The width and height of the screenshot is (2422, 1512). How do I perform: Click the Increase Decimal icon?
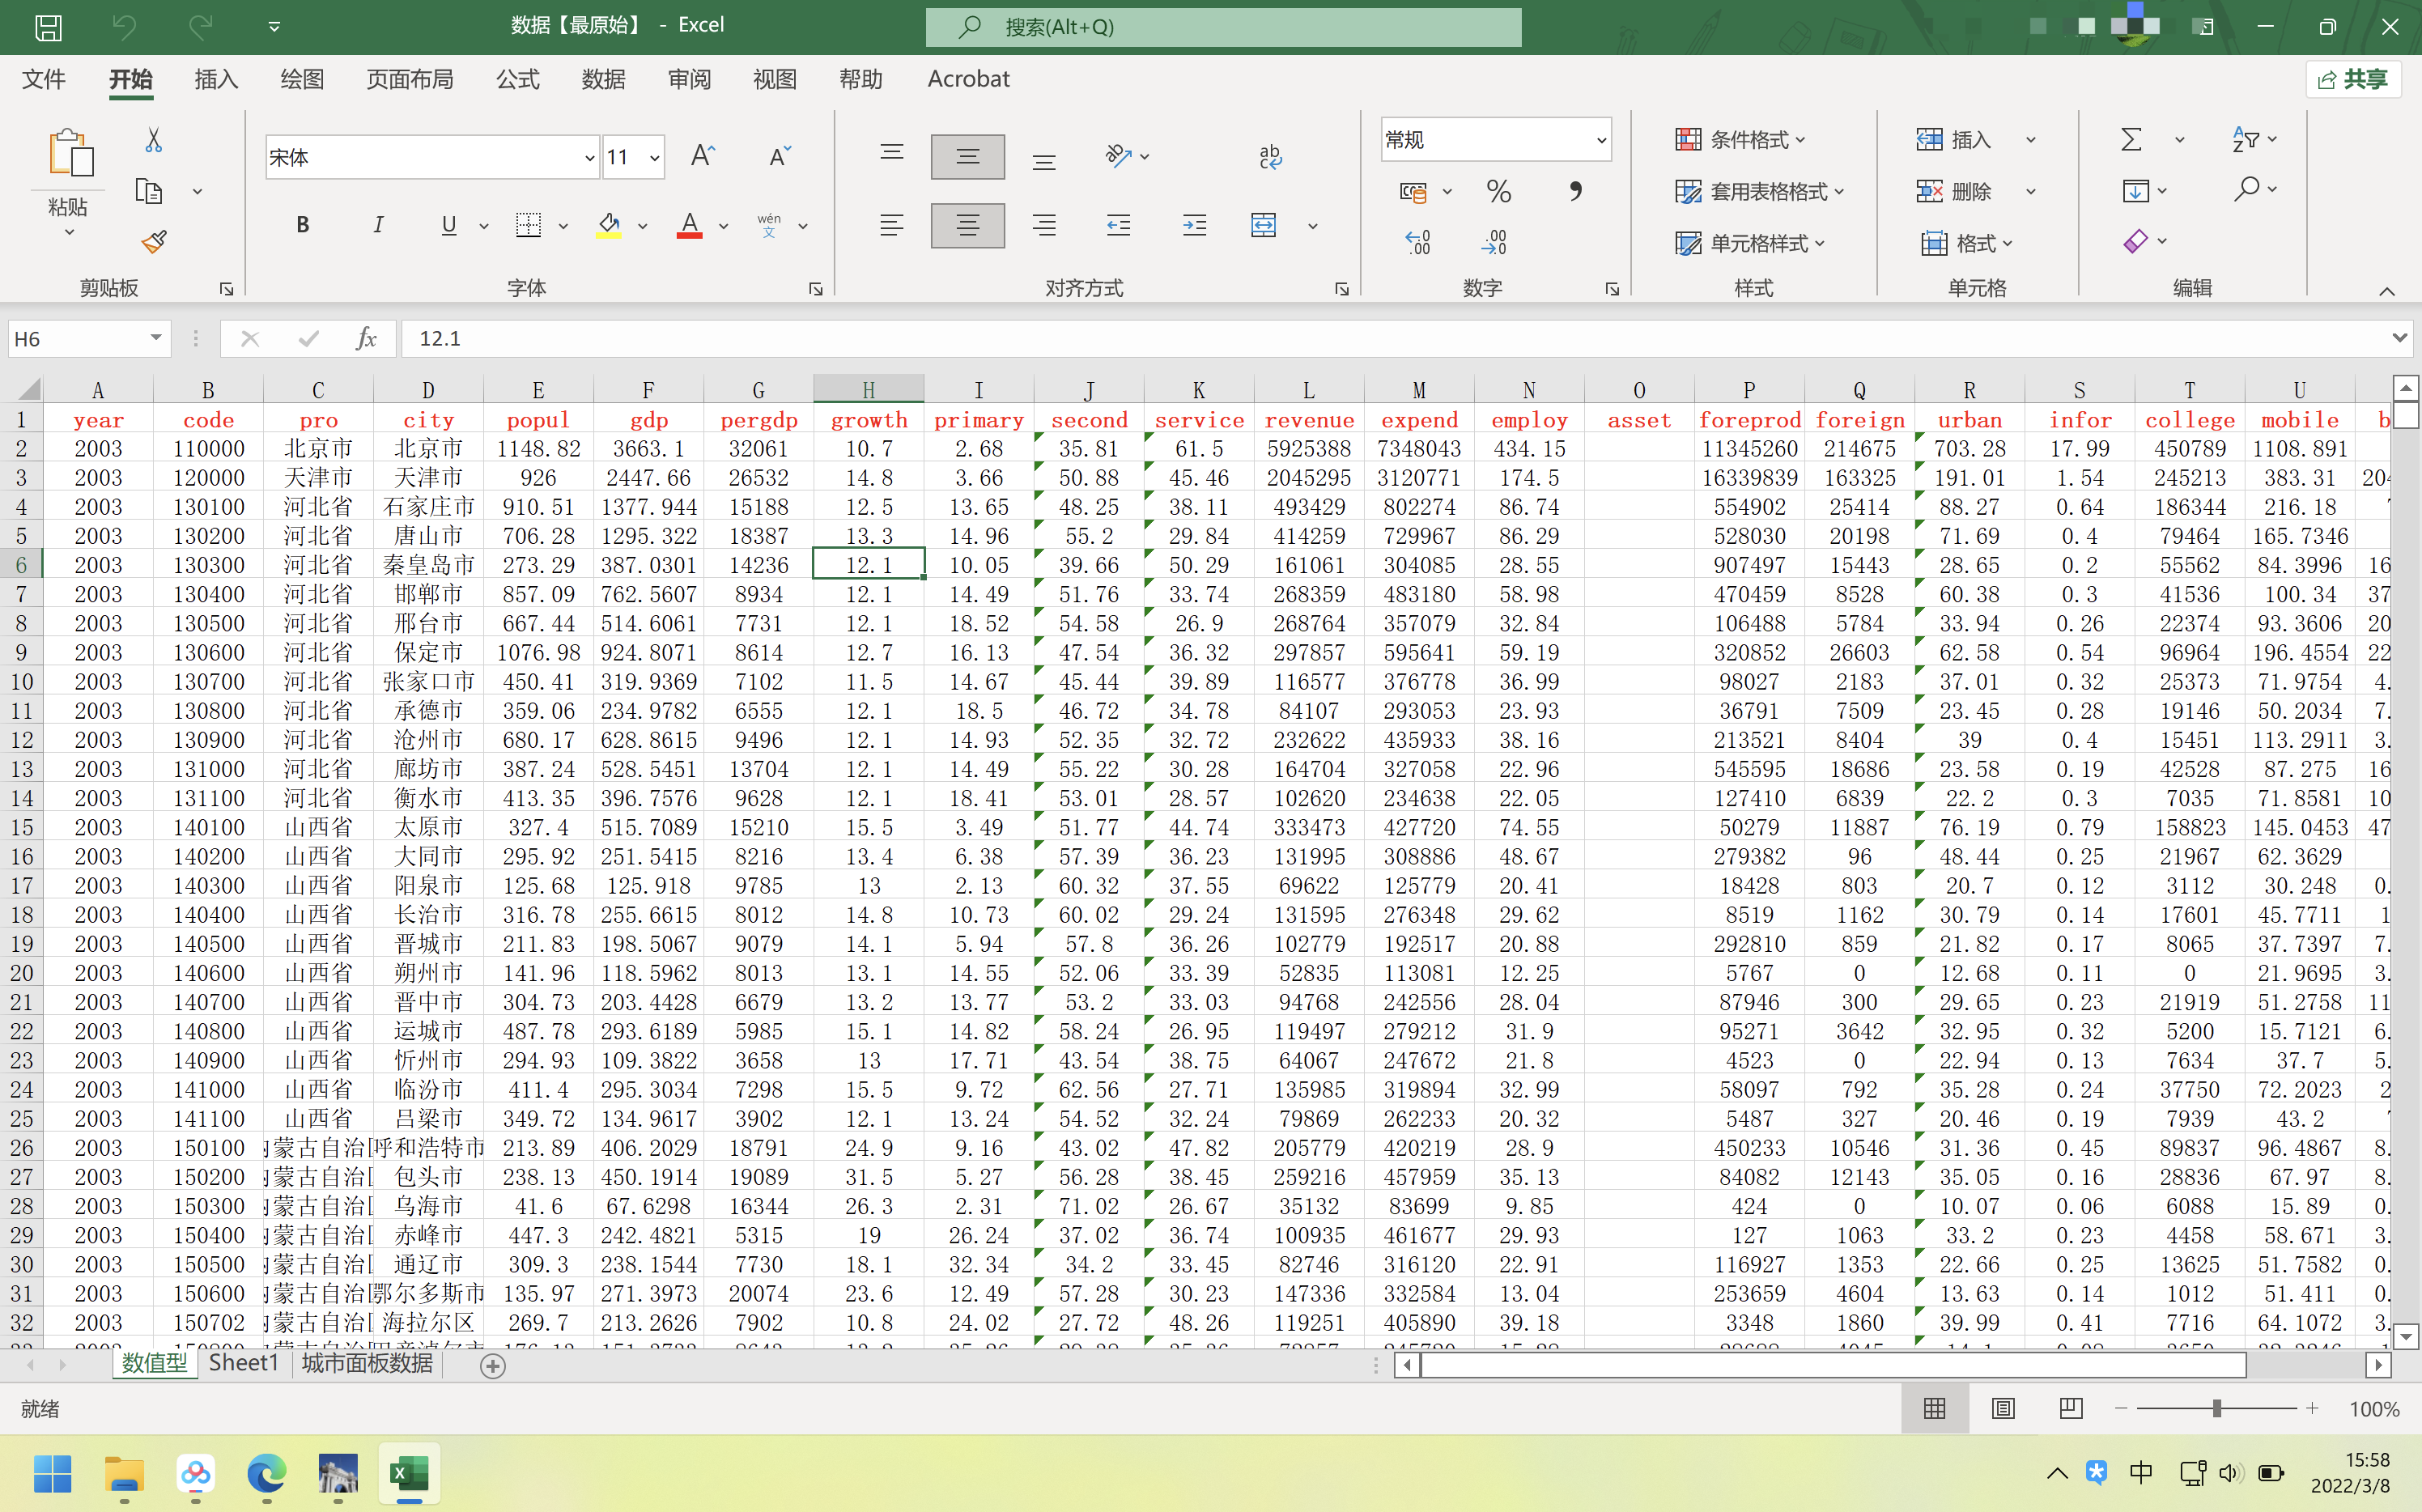1417,242
